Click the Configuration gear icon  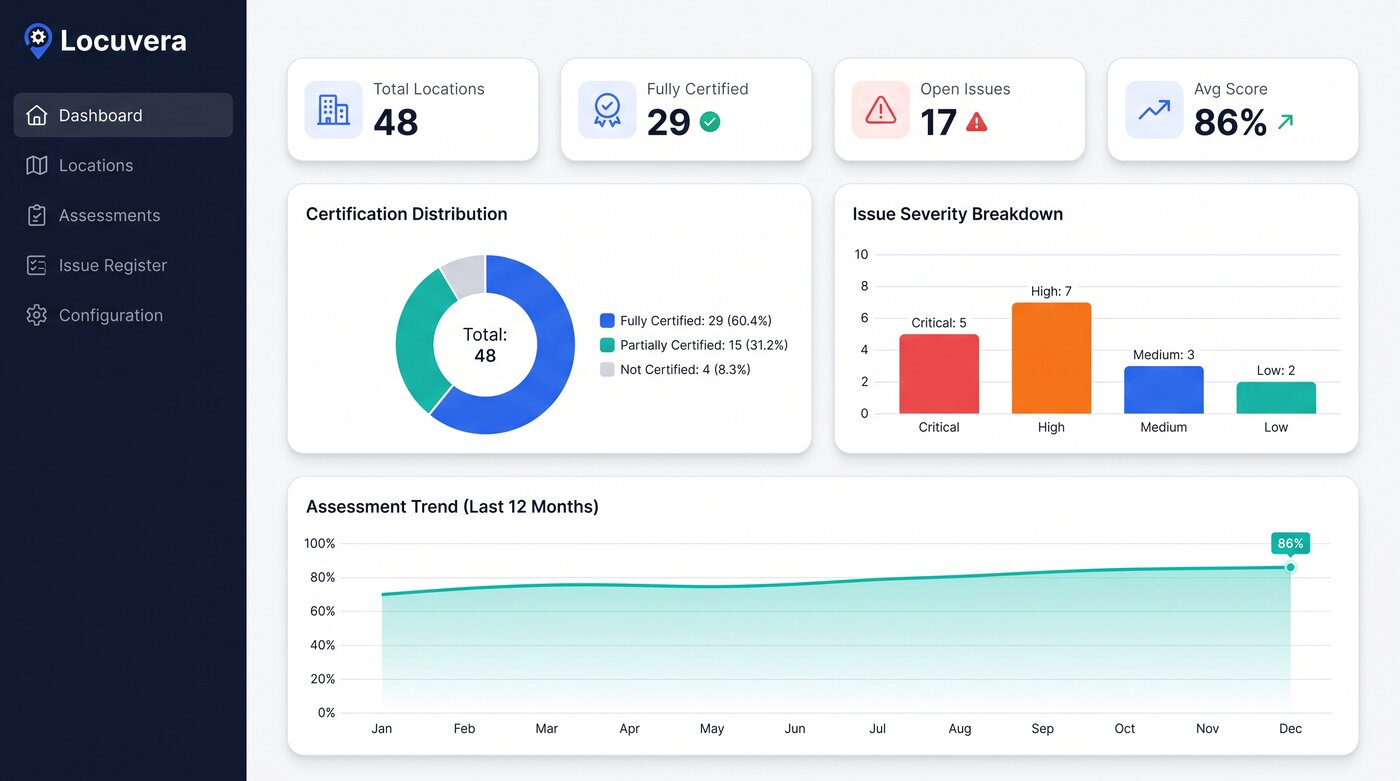(37, 315)
